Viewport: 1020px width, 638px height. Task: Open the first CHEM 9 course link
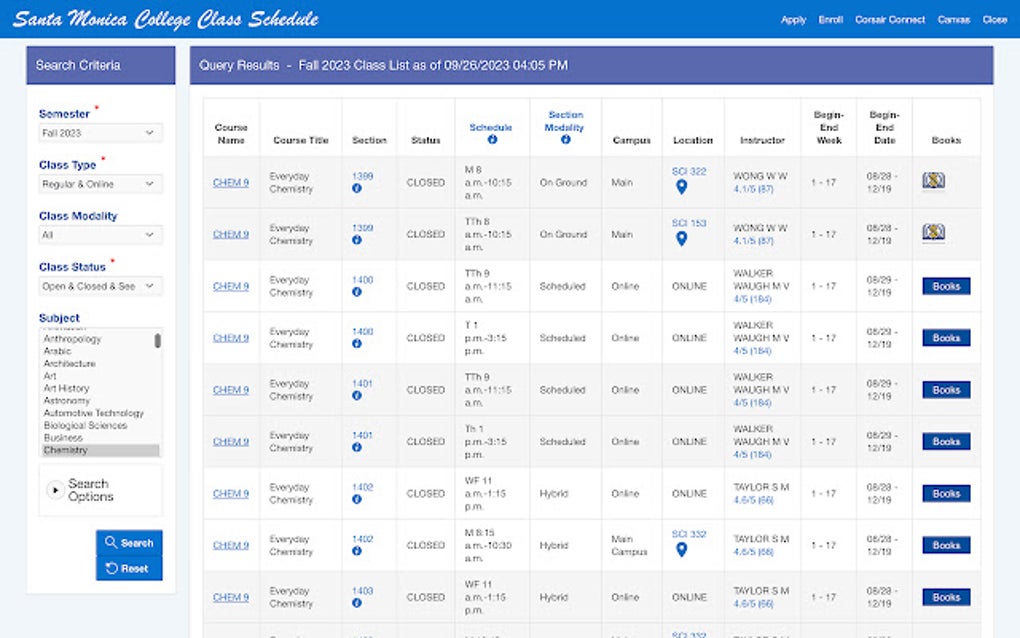pyautogui.click(x=231, y=183)
